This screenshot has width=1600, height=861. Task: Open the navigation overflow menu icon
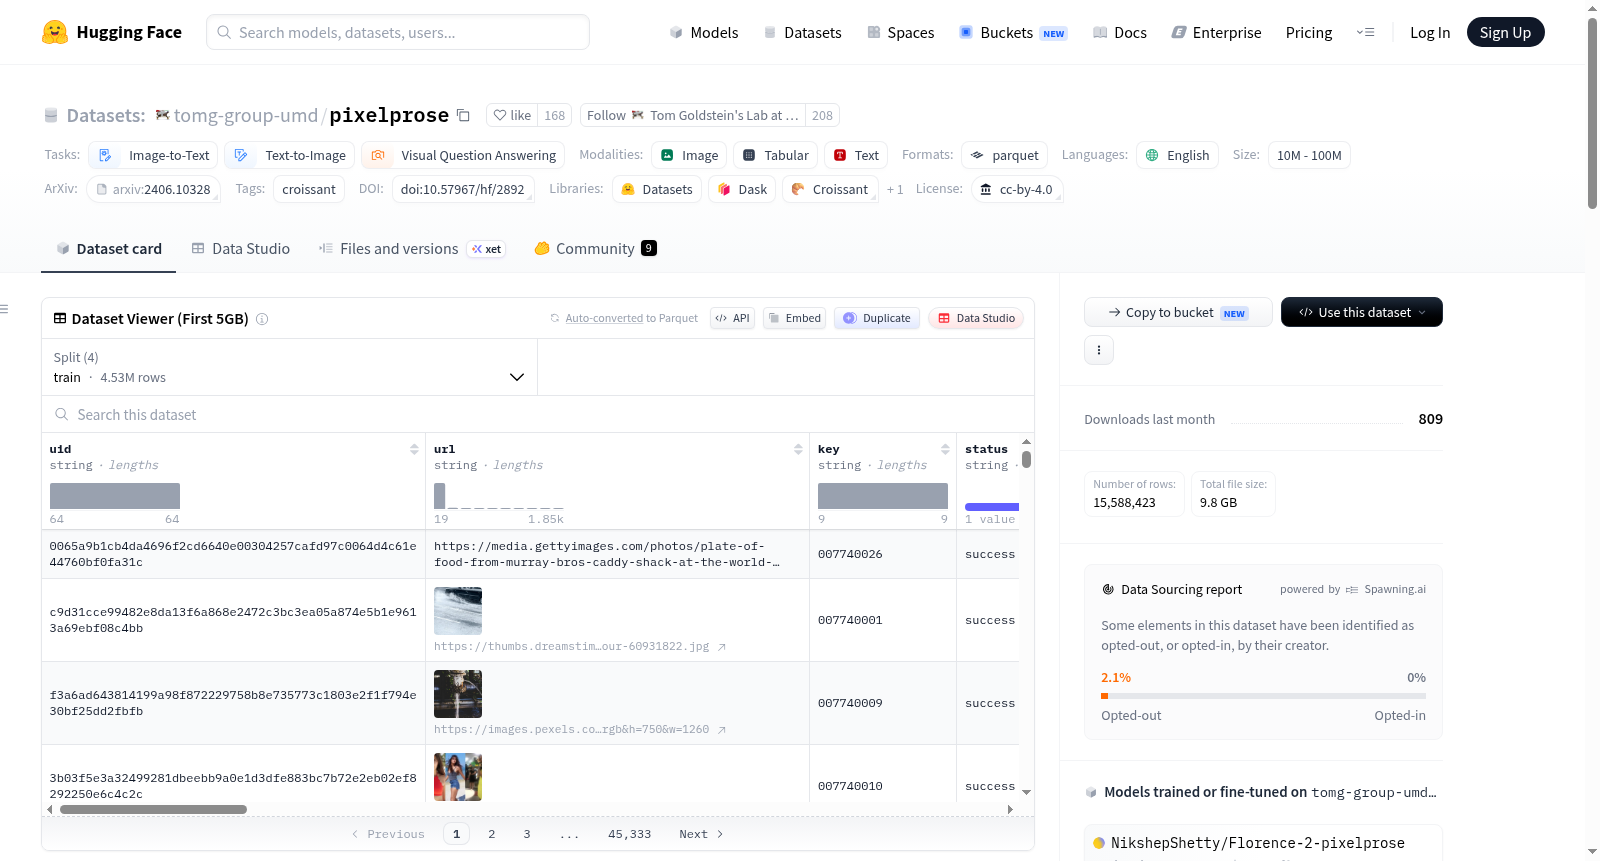1365,32
